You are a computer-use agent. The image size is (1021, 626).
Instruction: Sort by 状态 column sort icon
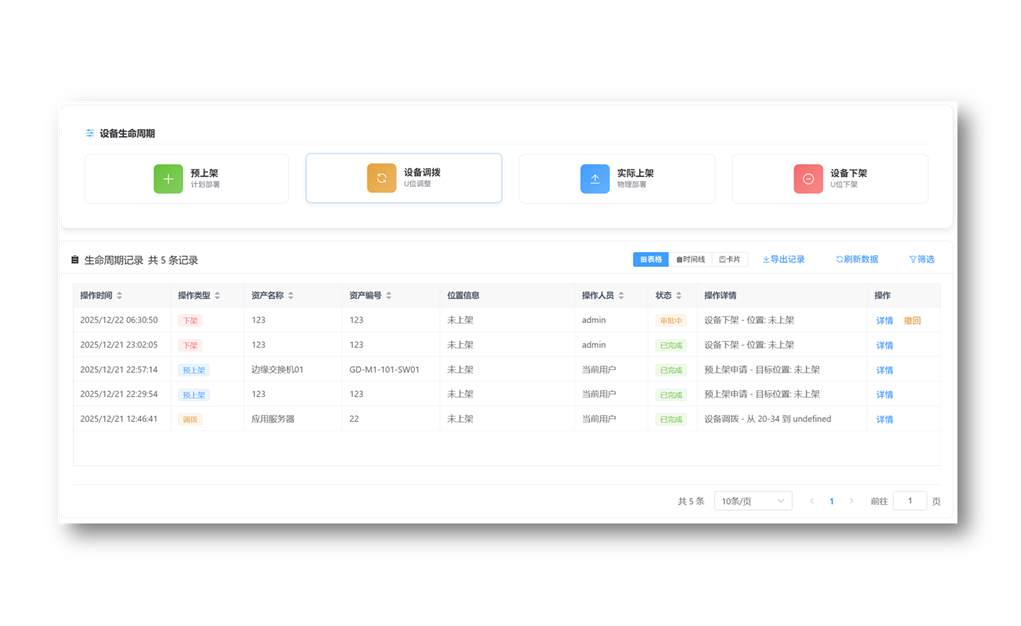(679, 296)
